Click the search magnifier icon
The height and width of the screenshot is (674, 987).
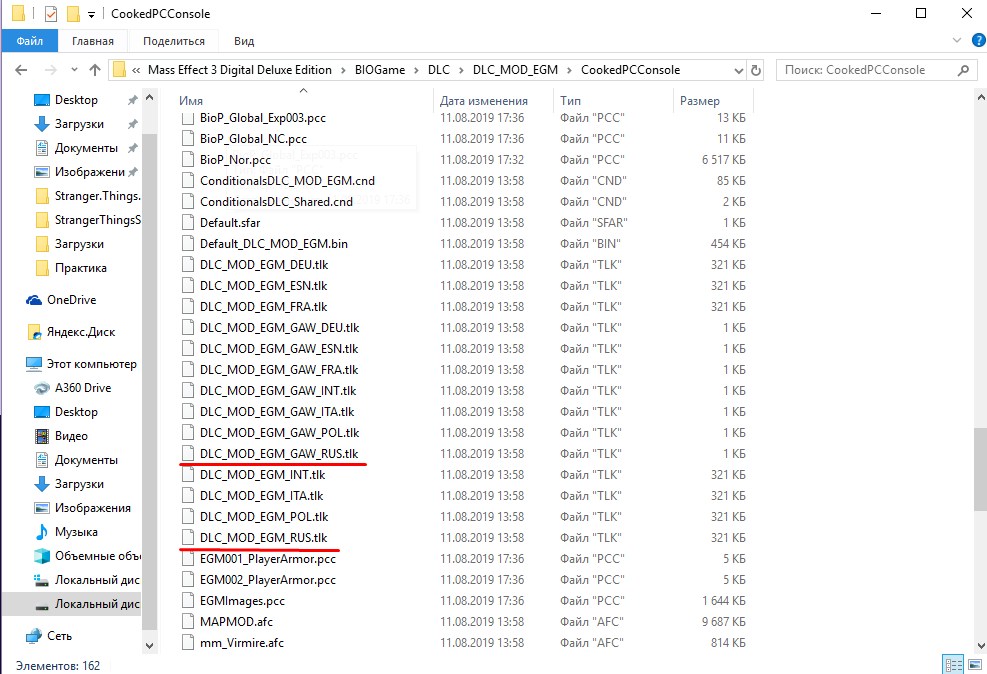963,70
